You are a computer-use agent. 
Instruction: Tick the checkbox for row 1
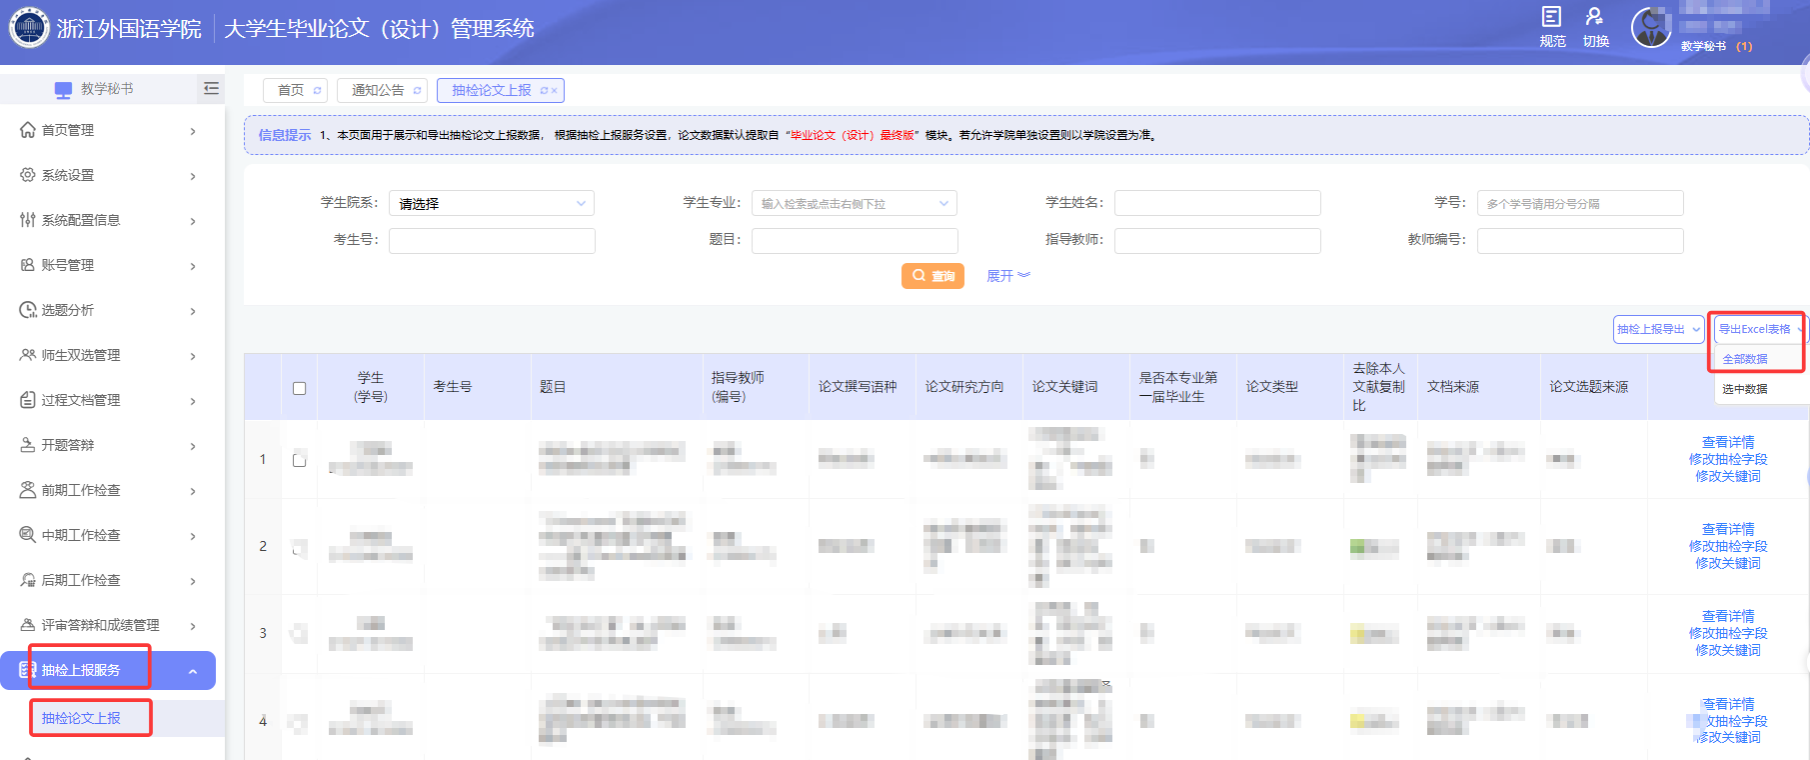click(x=299, y=460)
